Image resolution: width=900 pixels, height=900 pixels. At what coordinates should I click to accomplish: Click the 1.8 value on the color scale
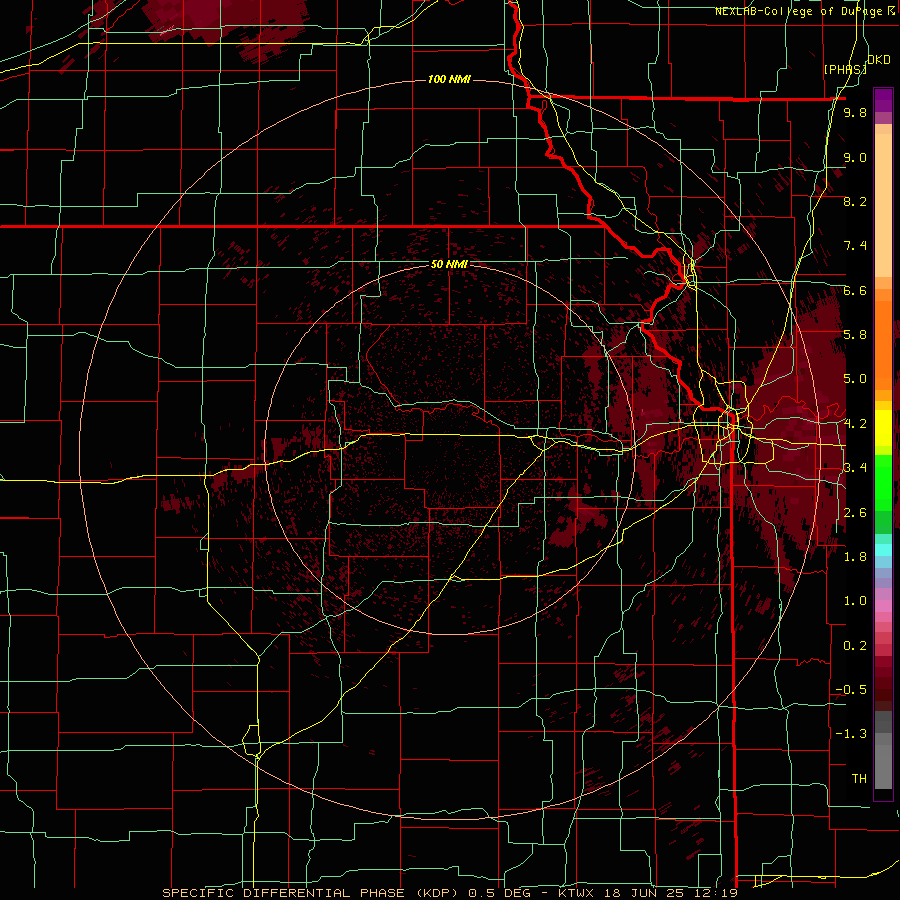[x=855, y=557]
